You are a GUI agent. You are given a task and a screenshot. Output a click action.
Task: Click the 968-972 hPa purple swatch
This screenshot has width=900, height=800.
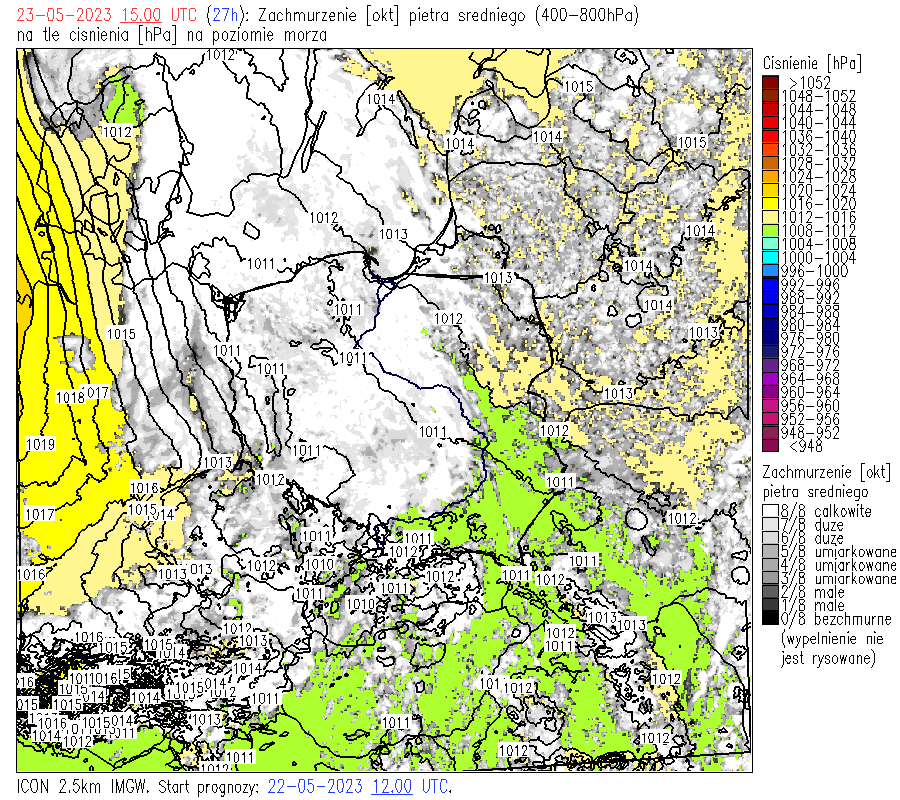click(770, 366)
